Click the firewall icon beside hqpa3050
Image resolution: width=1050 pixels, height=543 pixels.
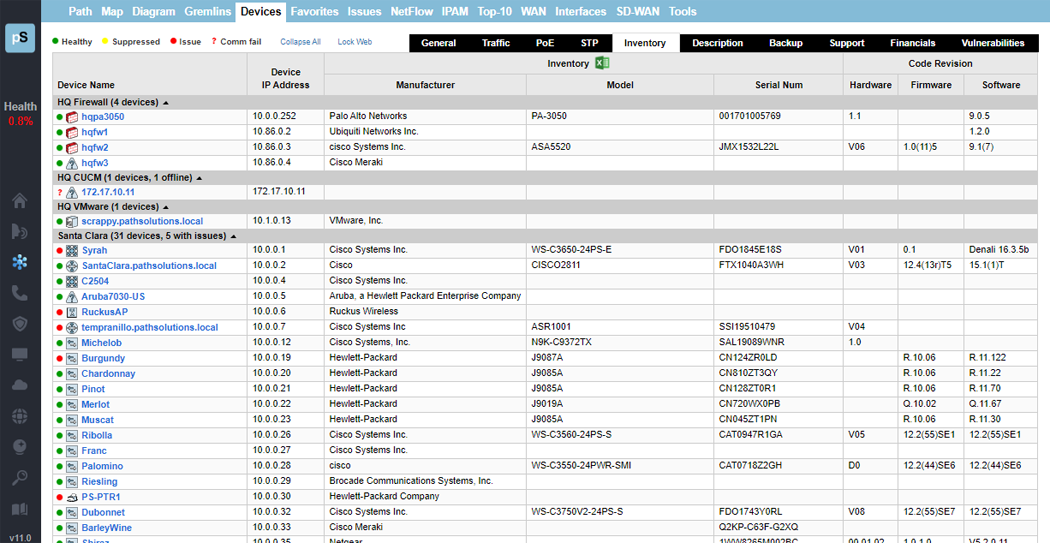72,117
